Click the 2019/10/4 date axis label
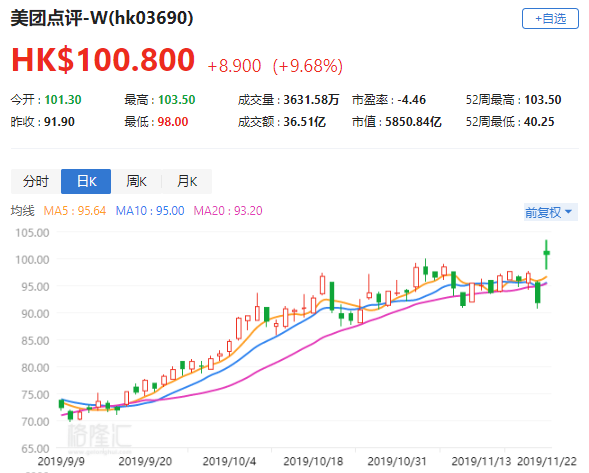Screen dimensions: 589x473 coord(229,461)
